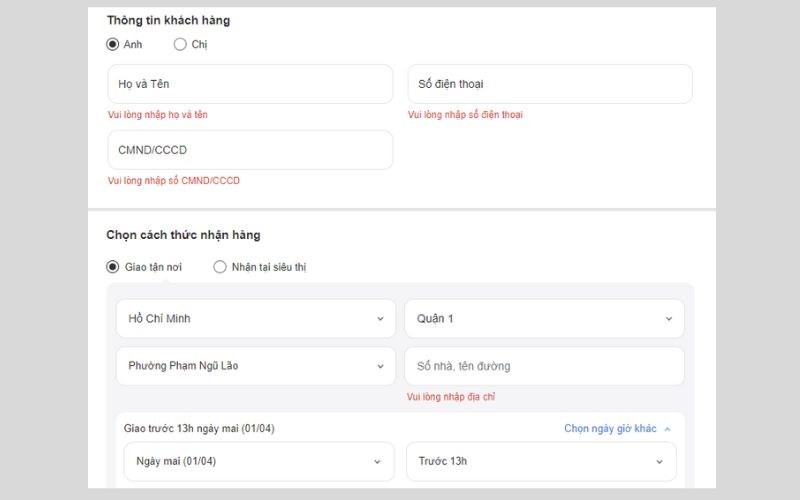Focus the Số nhà, tên đường field
Viewport: 800px width, 500px height.
pyautogui.click(x=544, y=366)
